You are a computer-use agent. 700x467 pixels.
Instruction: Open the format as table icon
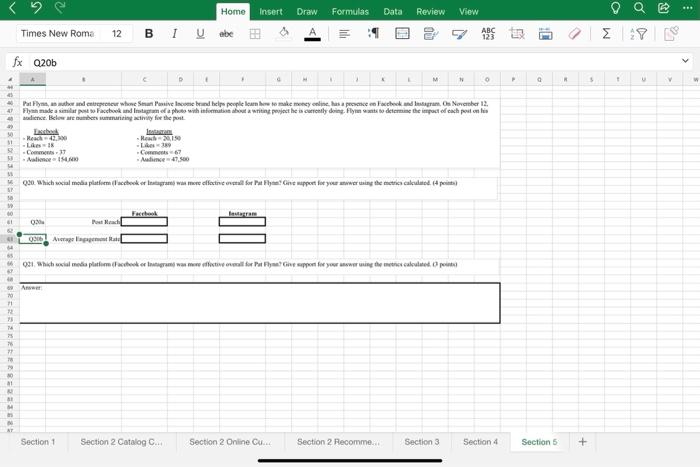point(545,33)
